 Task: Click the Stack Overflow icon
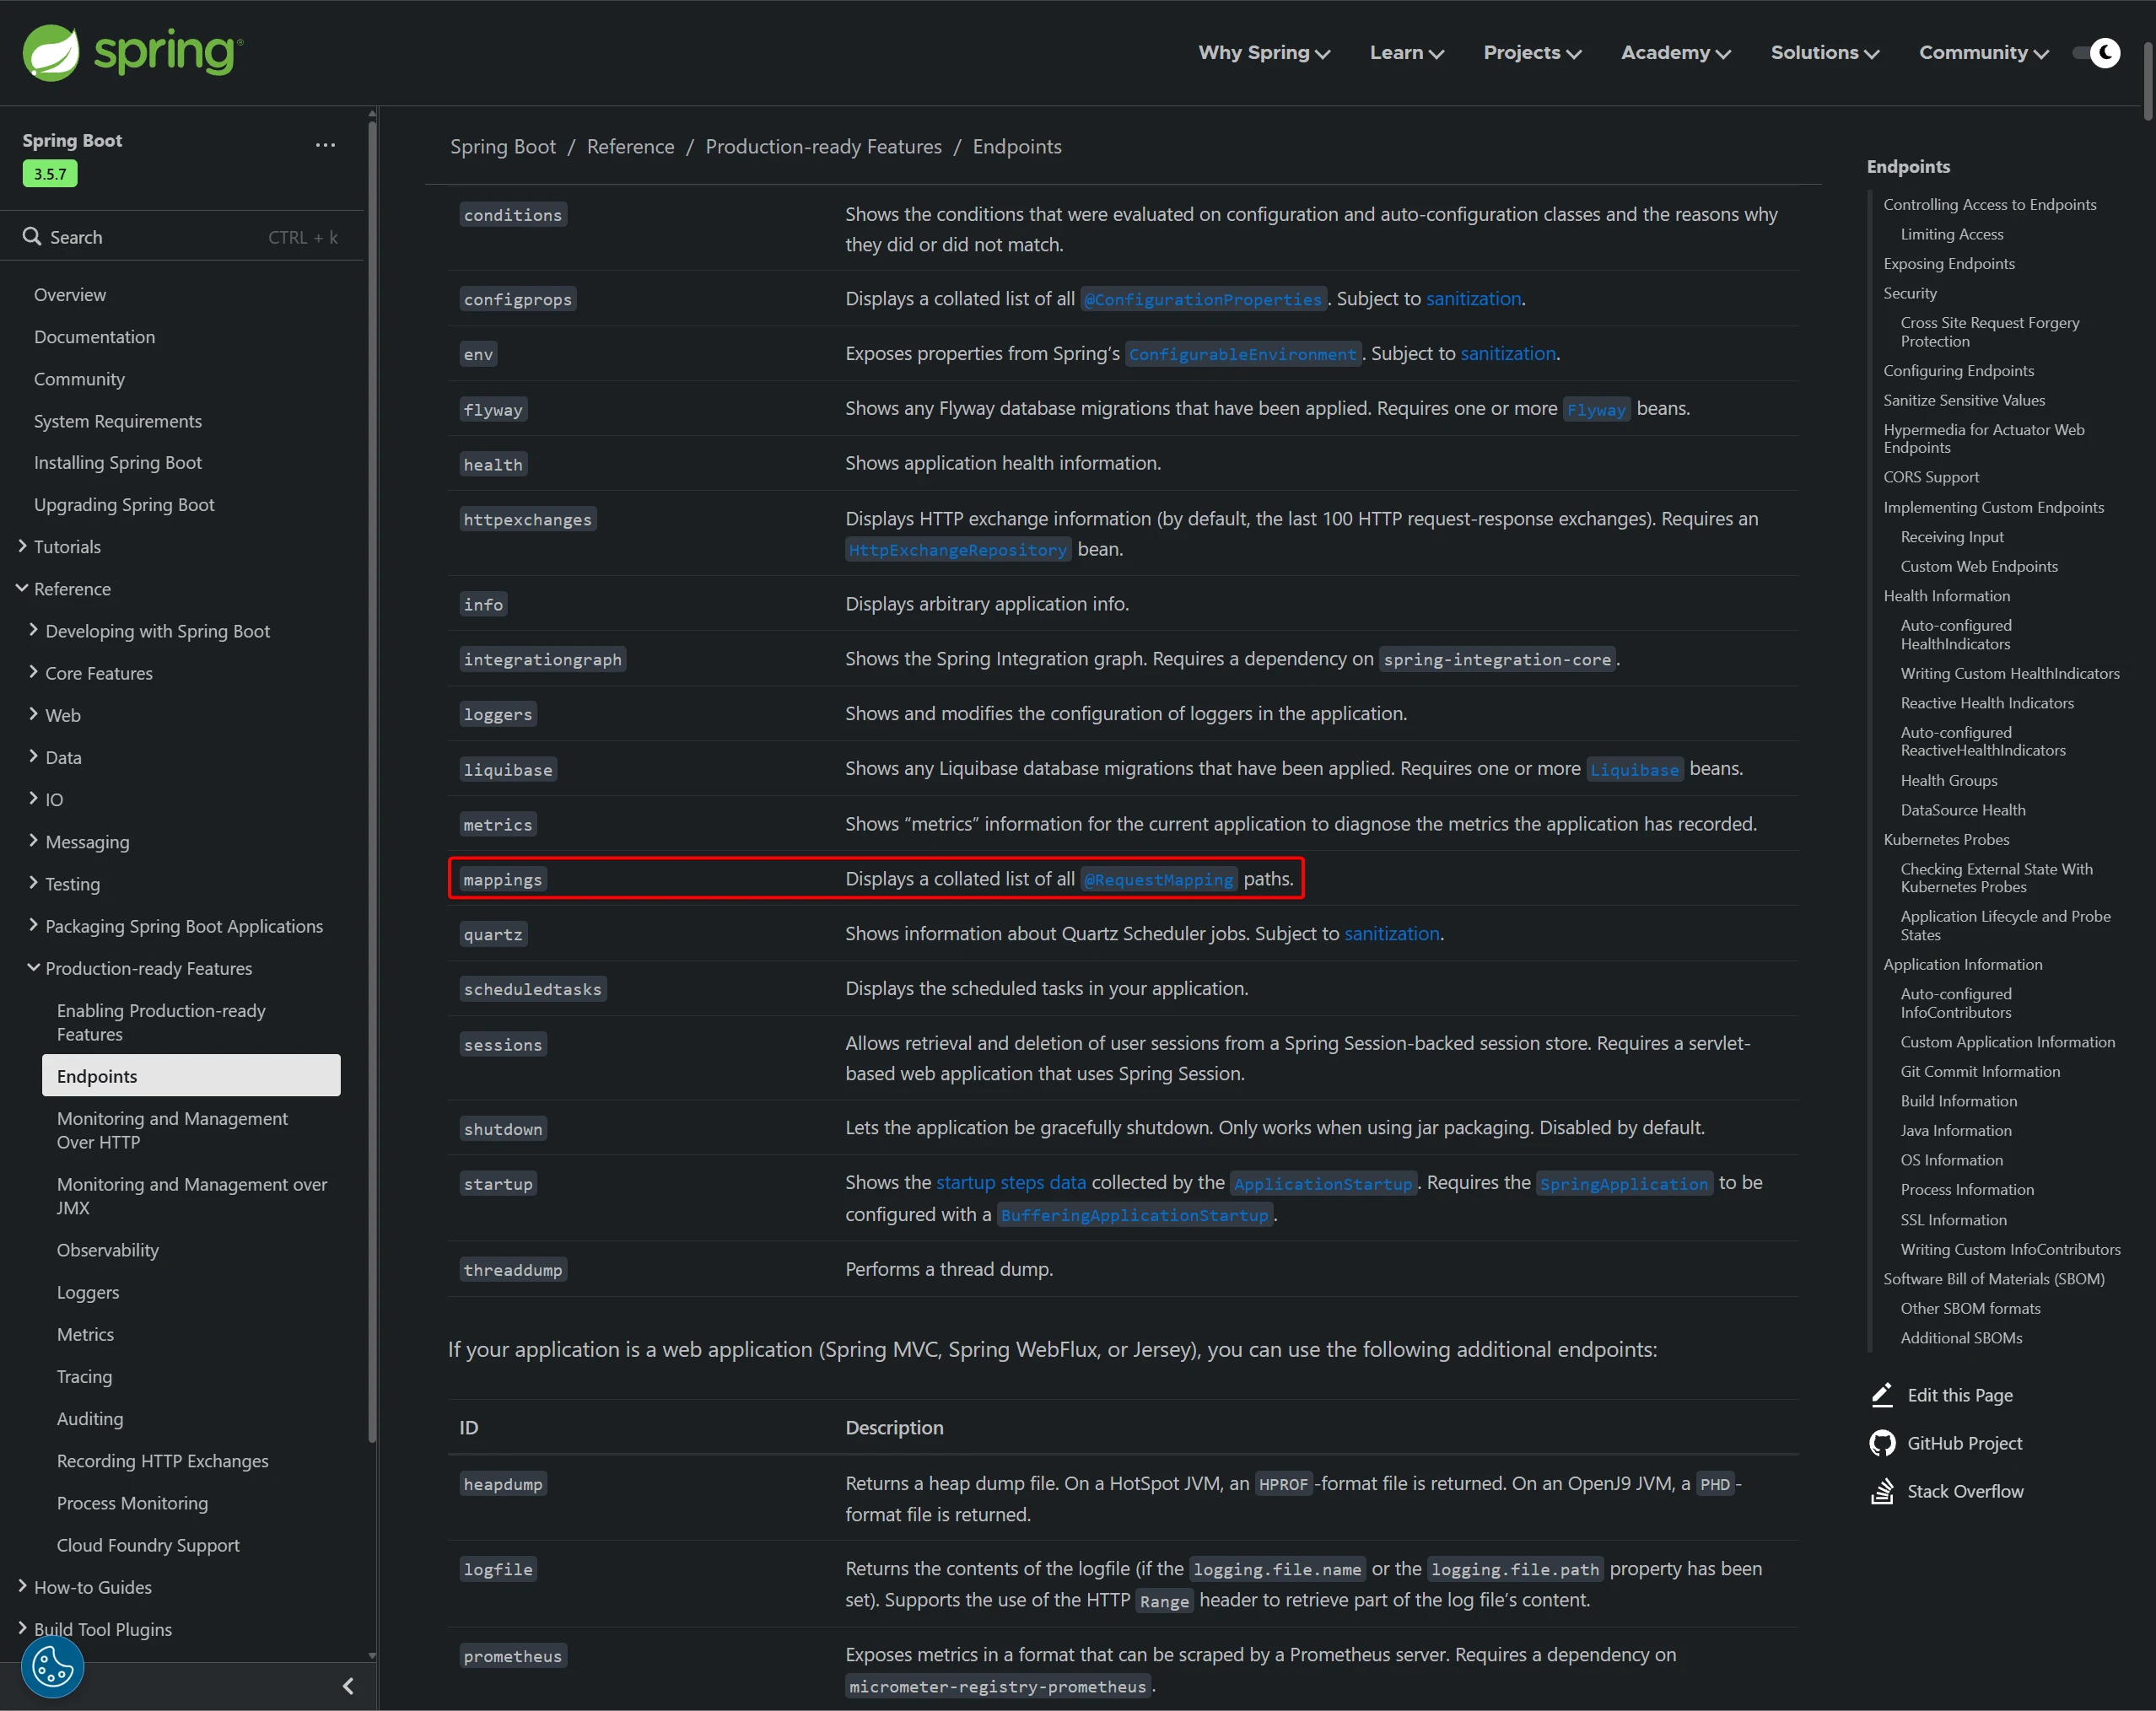pos(1882,1491)
